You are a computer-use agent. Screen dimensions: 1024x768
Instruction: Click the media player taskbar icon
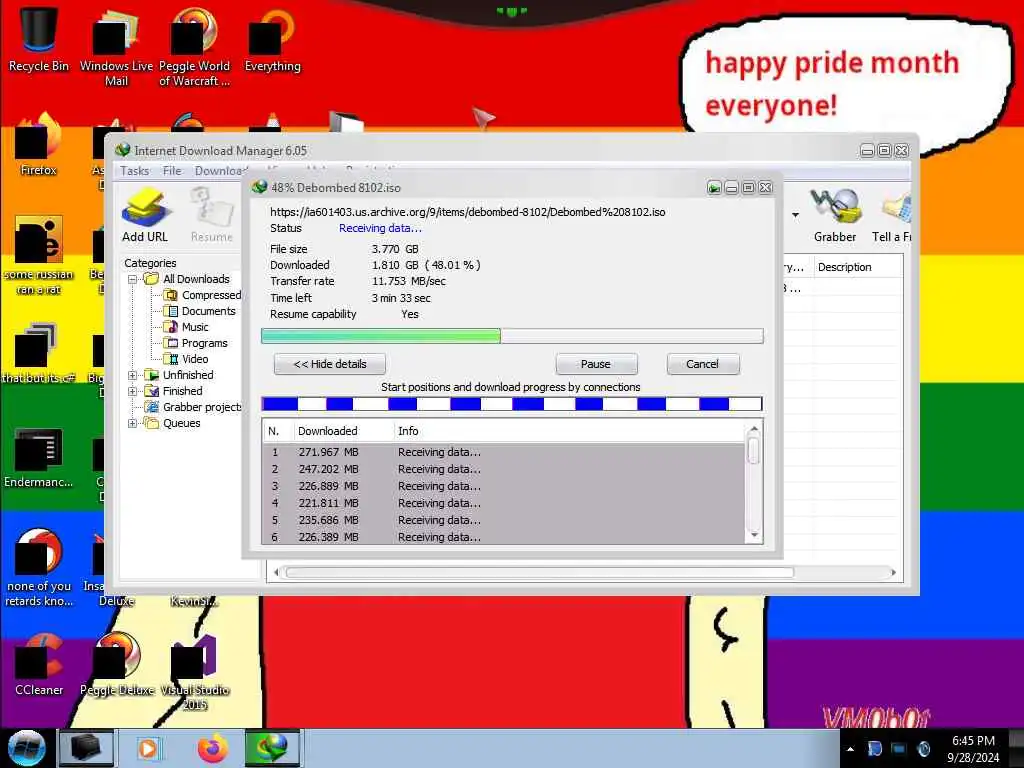(x=148, y=748)
